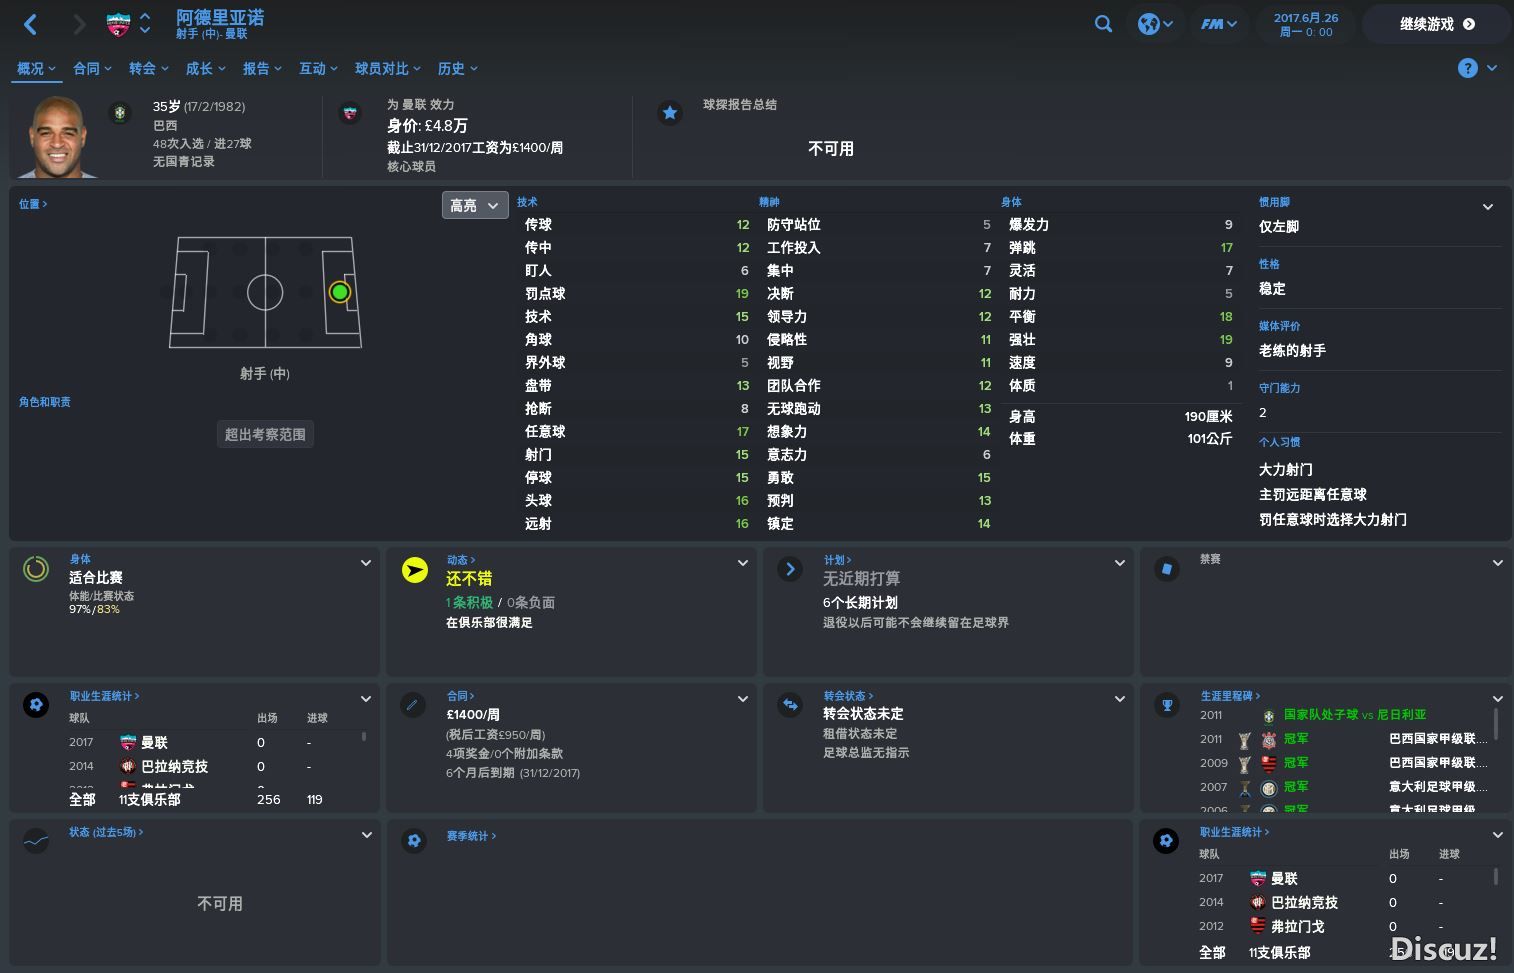Click the 弗拉门戈 row in bottom-right stats

tap(1346, 926)
